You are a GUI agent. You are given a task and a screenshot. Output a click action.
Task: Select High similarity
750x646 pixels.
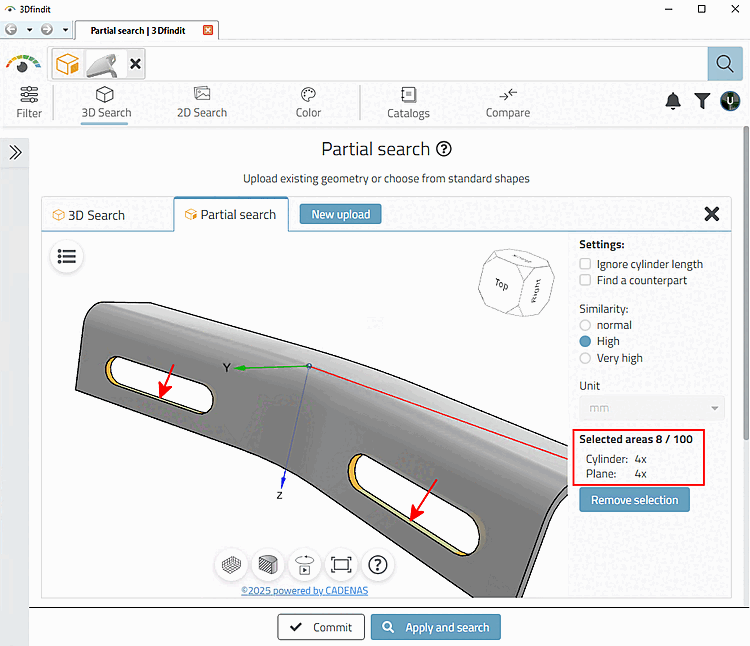(x=585, y=341)
